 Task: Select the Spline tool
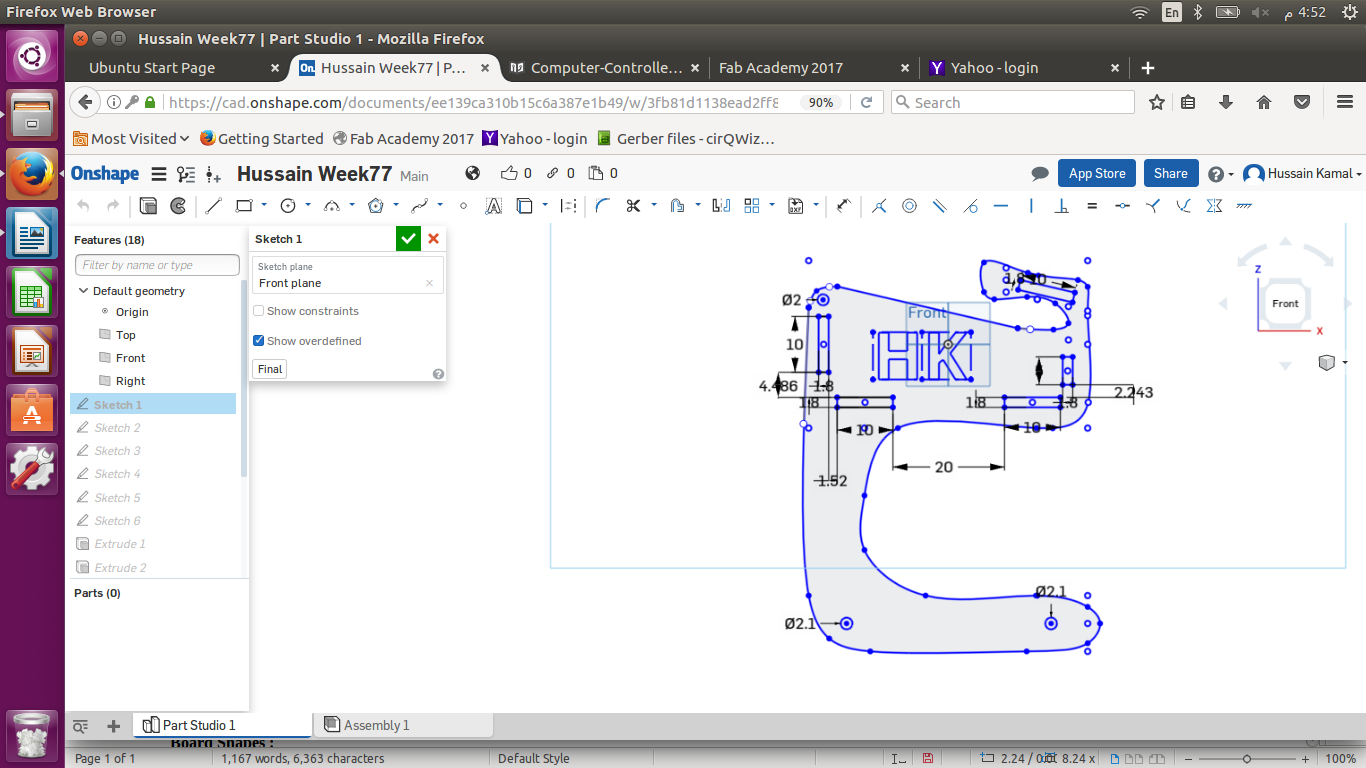(420, 206)
